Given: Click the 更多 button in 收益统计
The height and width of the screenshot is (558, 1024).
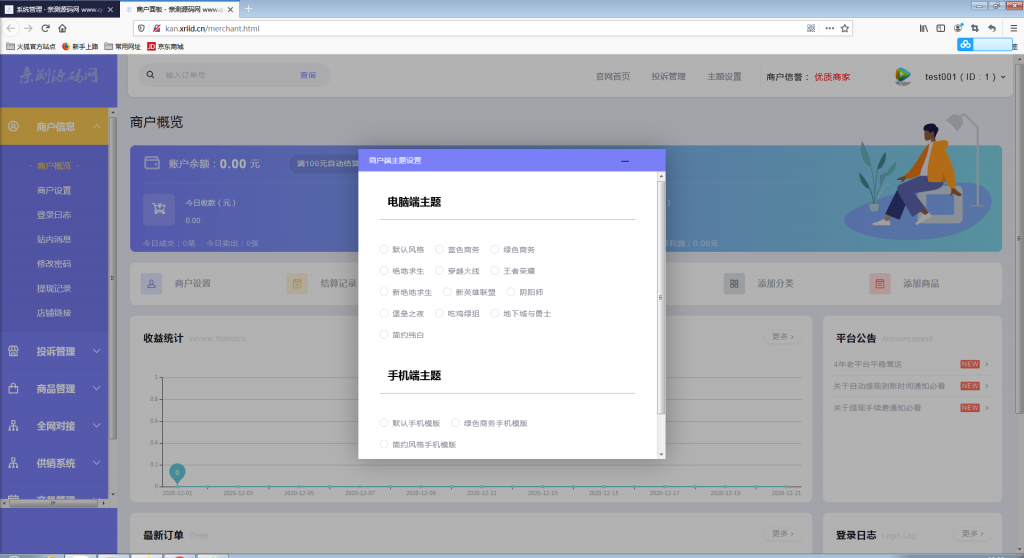Looking at the screenshot, I should coord(783,337).
